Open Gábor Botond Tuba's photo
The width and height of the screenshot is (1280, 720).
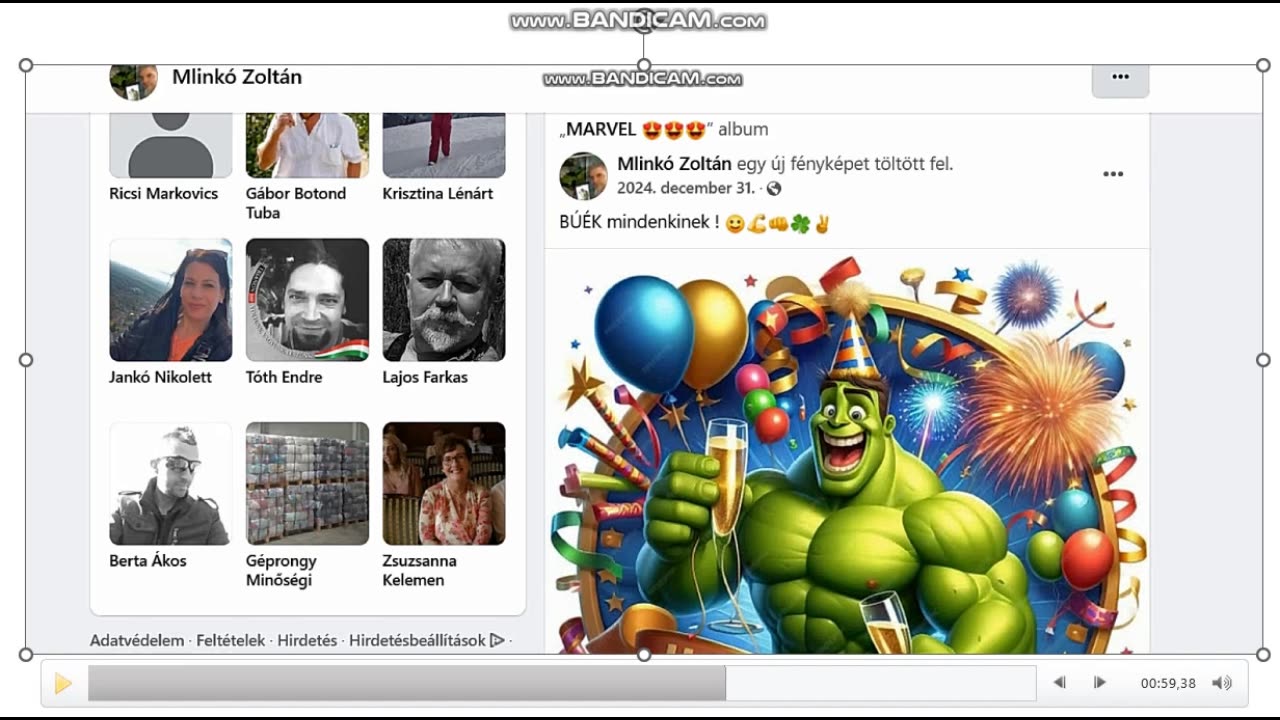(x=307, y=146)
